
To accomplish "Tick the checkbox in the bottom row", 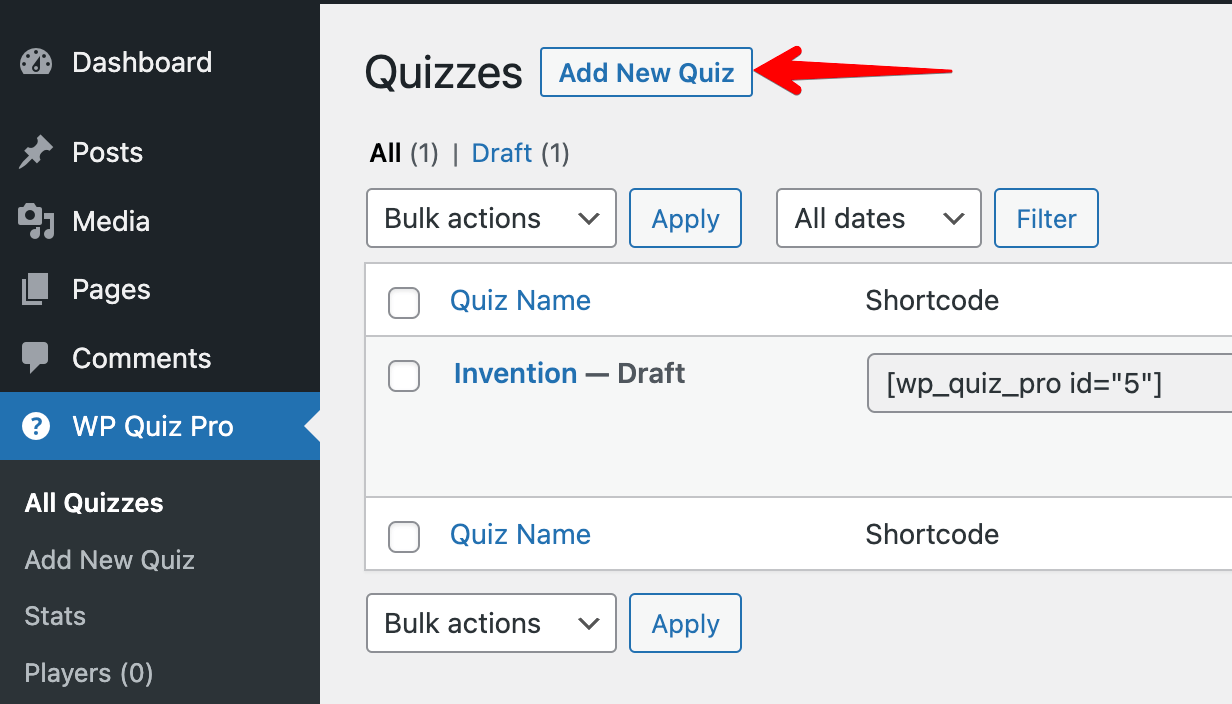I will click(404, 537).
